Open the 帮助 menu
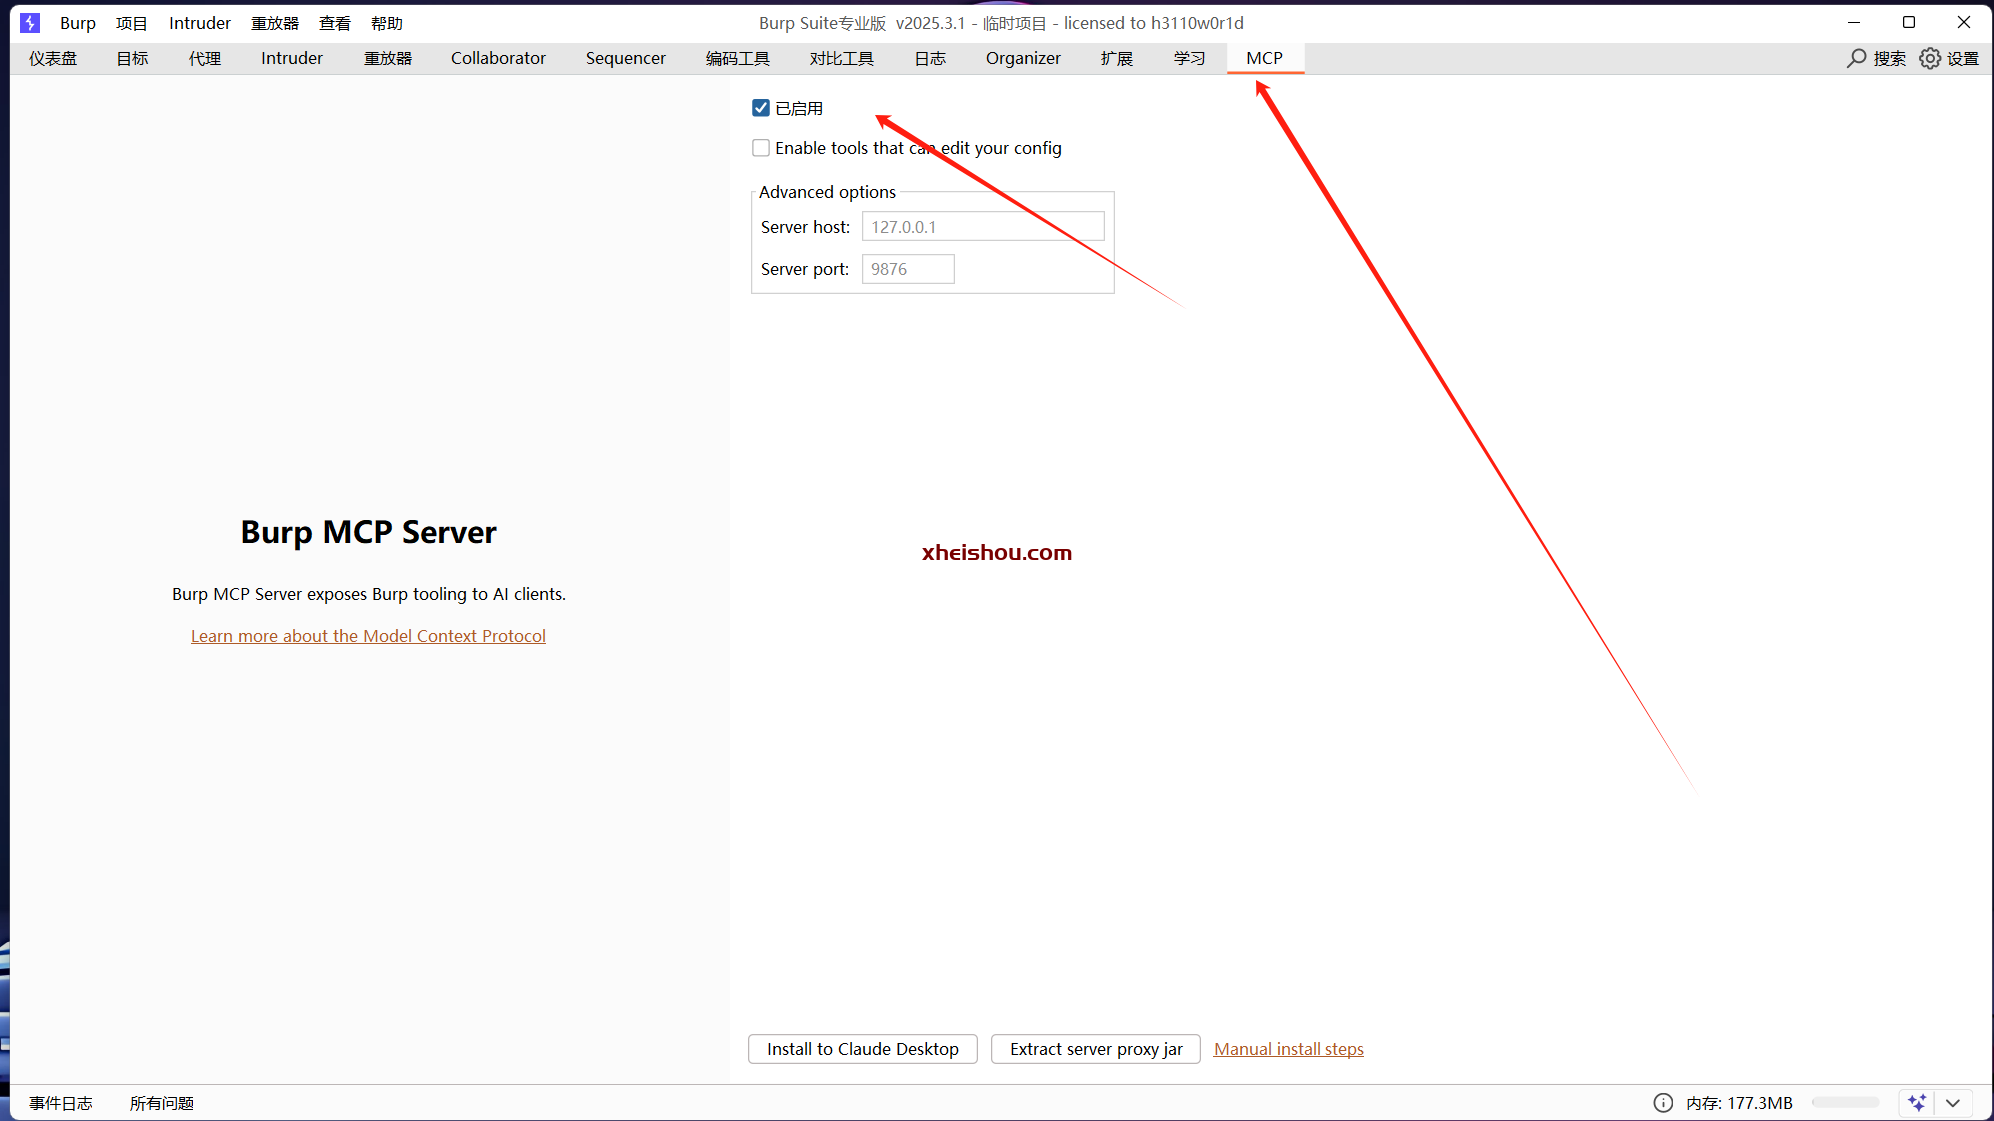 [387, 23]
